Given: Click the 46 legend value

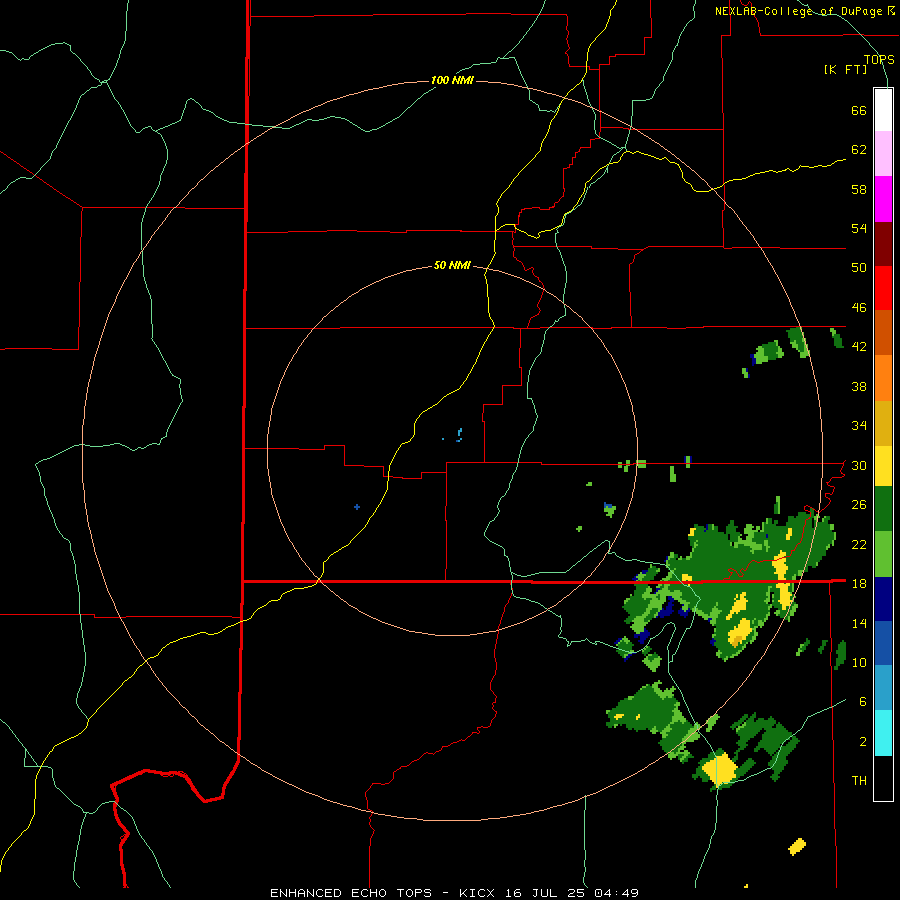Looking at the screenshot, I should 859,308.
